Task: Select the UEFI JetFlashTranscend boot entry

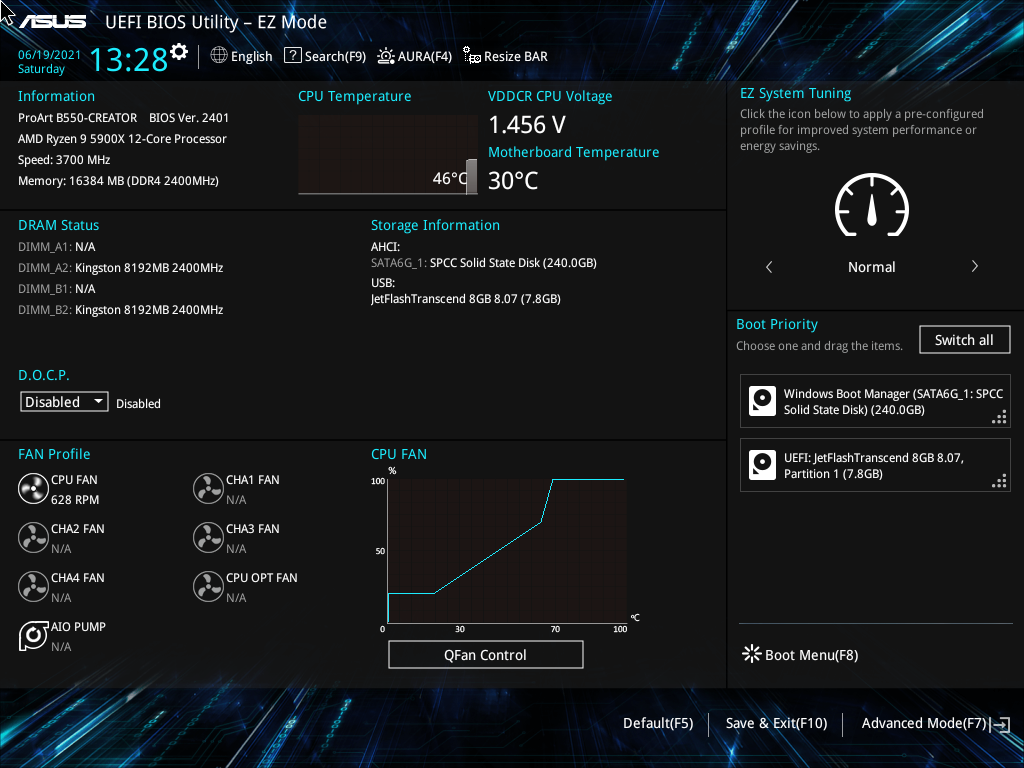Action: [x=875, y=465]
